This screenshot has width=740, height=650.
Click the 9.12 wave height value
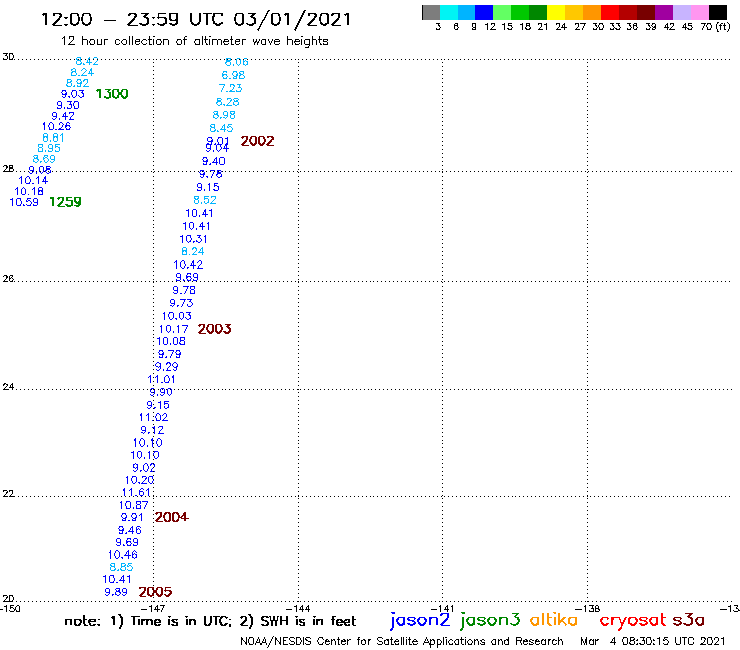[x=152, y=430]
